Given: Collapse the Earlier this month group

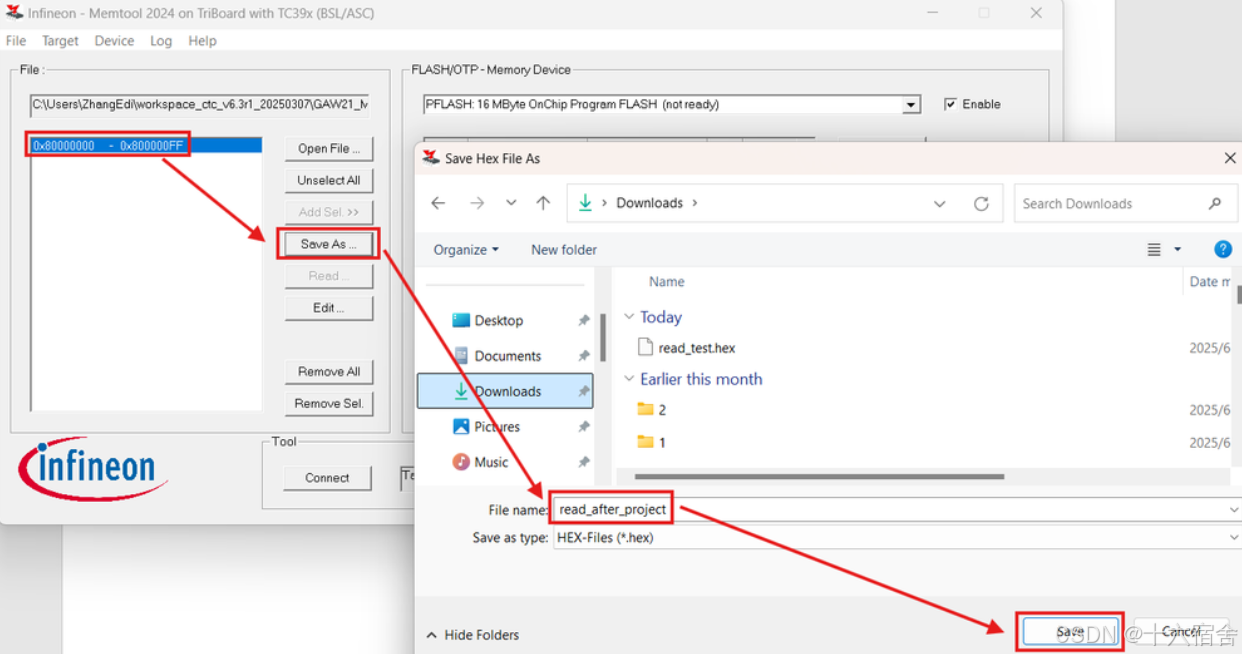Looking at the screenshot, I should point(629,379).
